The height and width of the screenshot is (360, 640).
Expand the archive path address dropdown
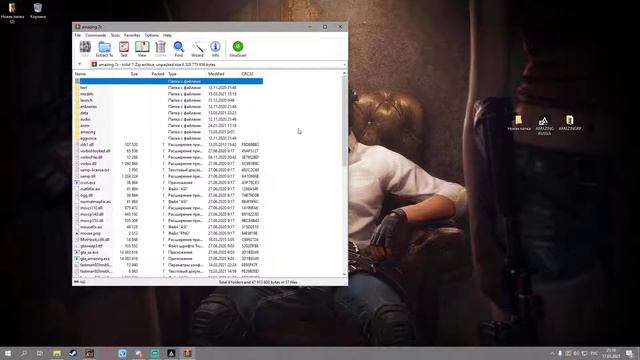pos(344,64)
